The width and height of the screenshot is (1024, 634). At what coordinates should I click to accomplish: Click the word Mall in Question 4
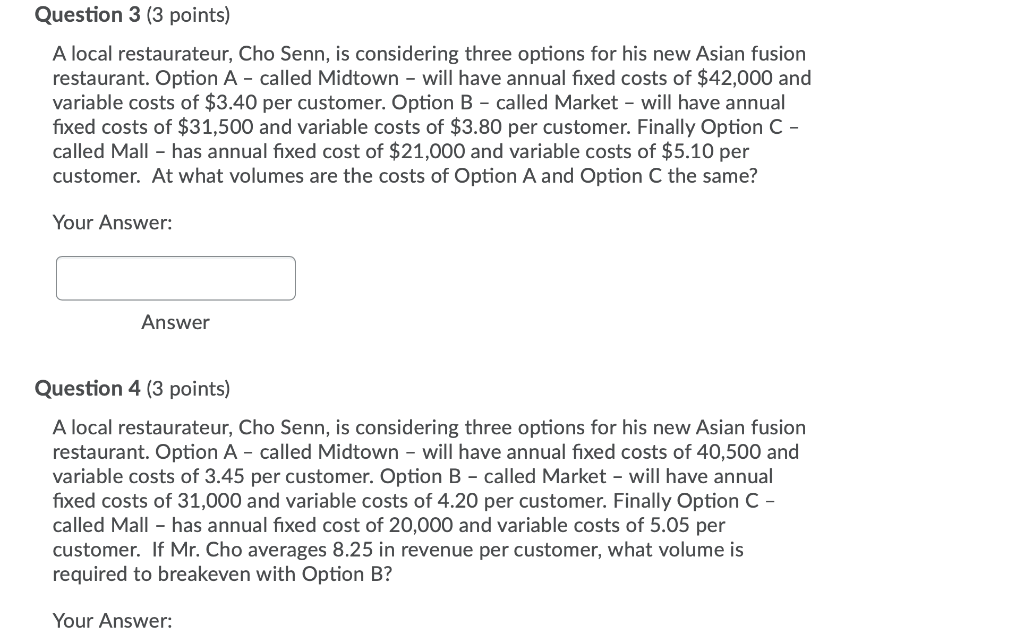click(x=127, y=524)
